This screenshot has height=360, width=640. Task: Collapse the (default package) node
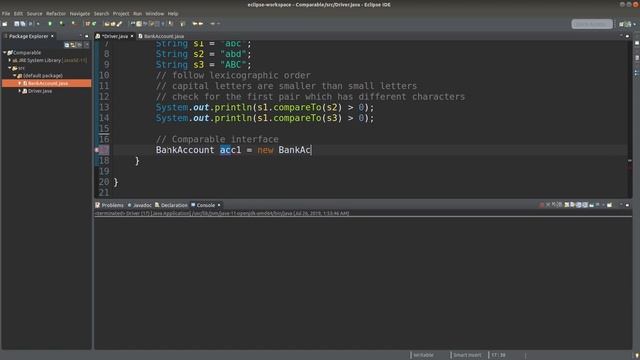click(x=15, y=76)
